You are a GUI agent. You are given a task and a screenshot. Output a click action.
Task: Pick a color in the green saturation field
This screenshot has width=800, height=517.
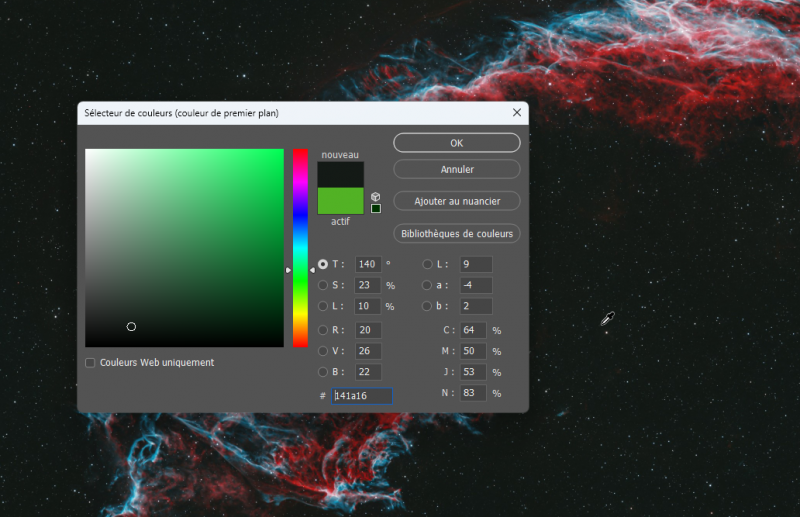tap(184, 248)
